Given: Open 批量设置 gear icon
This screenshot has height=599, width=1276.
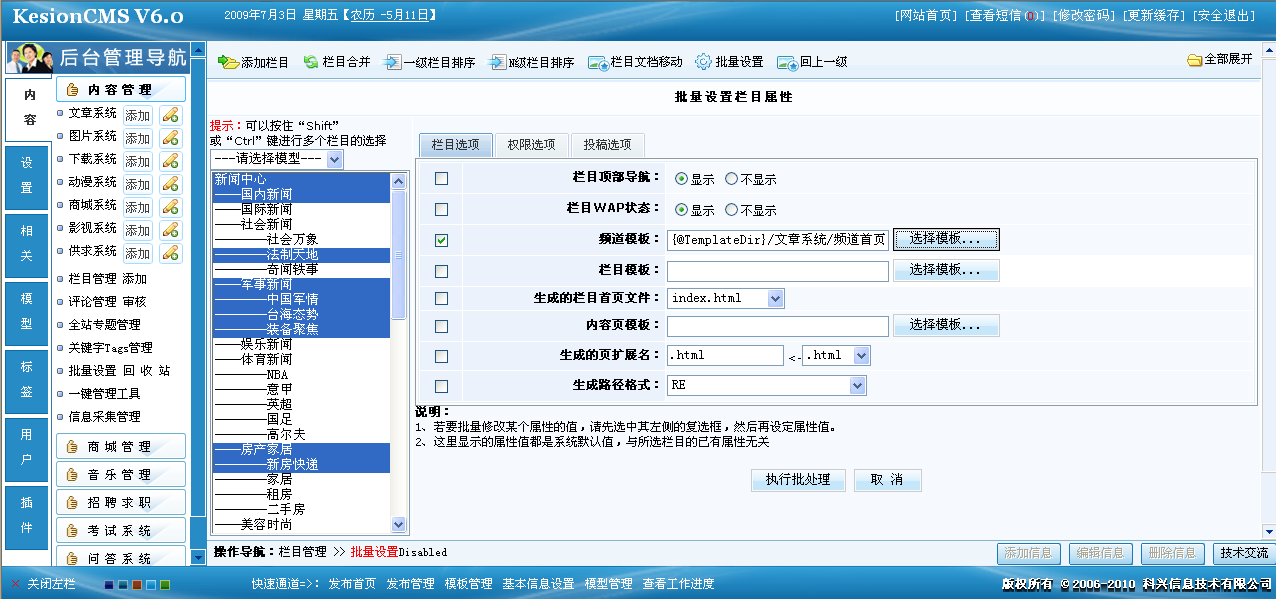Looking at the screenshot, I should 703,62.
